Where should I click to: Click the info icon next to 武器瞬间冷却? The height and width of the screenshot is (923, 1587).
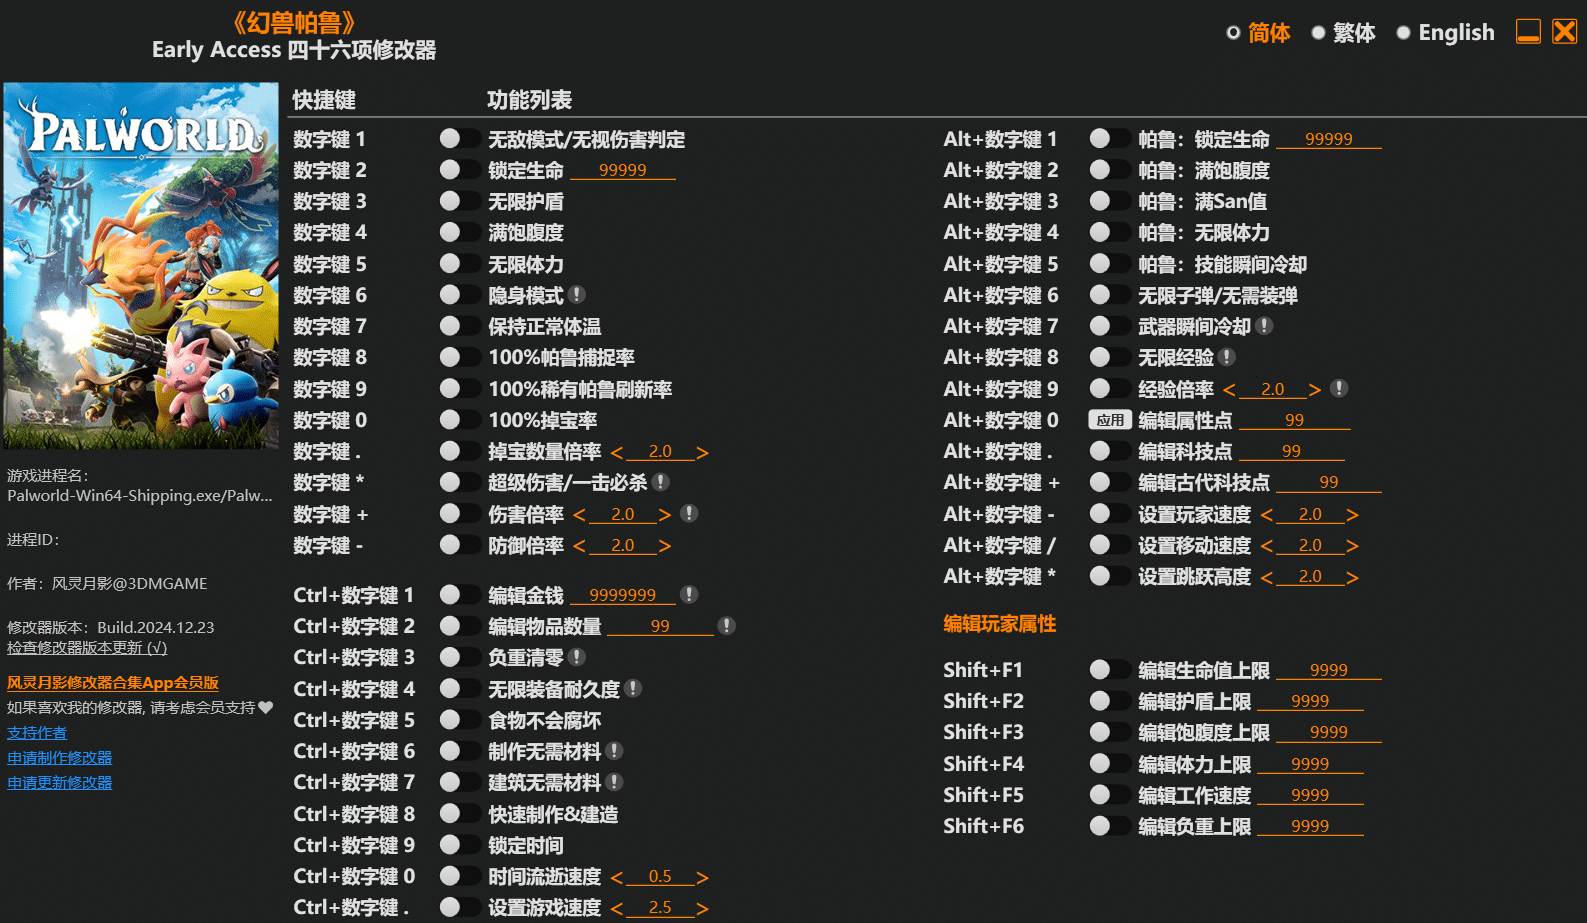pyautogui.click(x=1264, y=326)
